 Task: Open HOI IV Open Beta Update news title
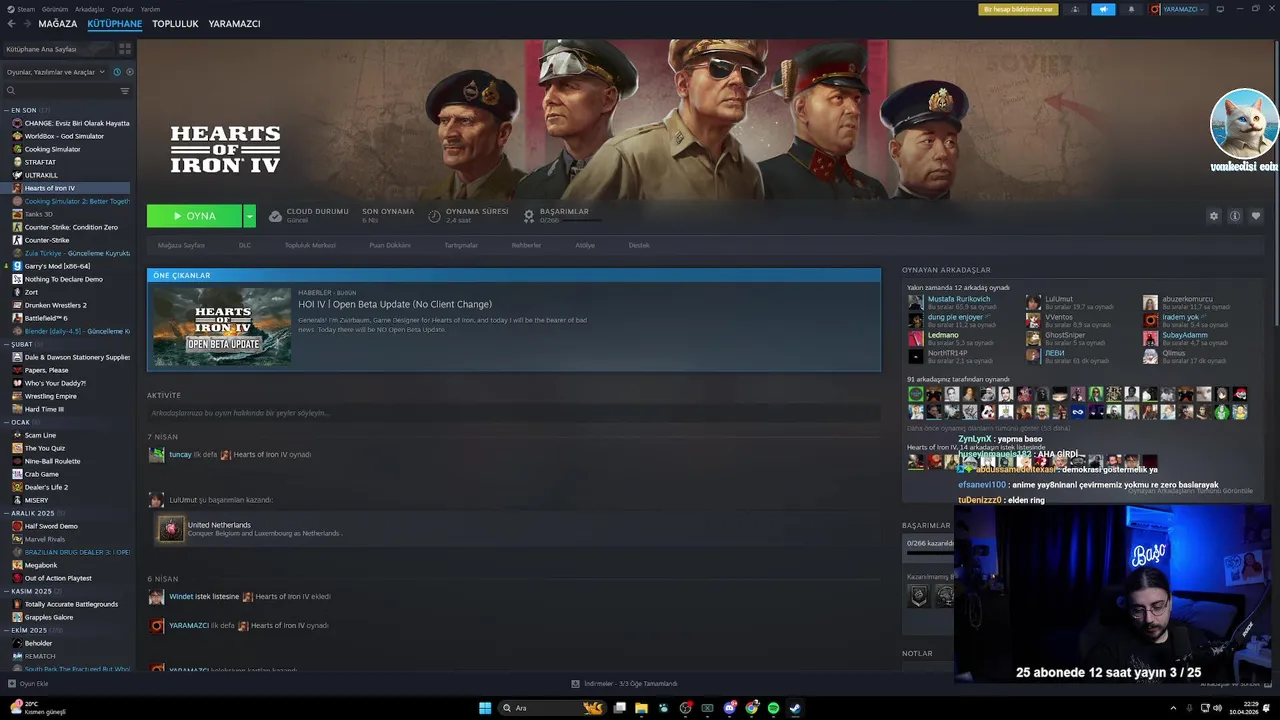(395, 304)
